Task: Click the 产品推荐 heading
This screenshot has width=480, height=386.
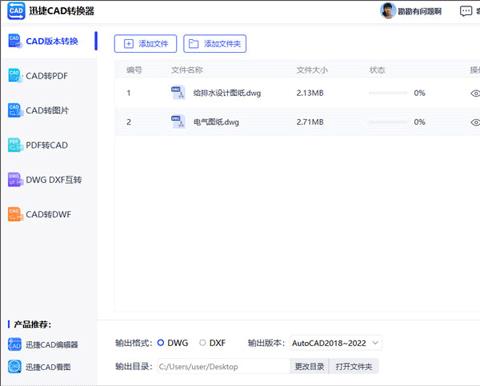Action: click(x=33, y=324)
